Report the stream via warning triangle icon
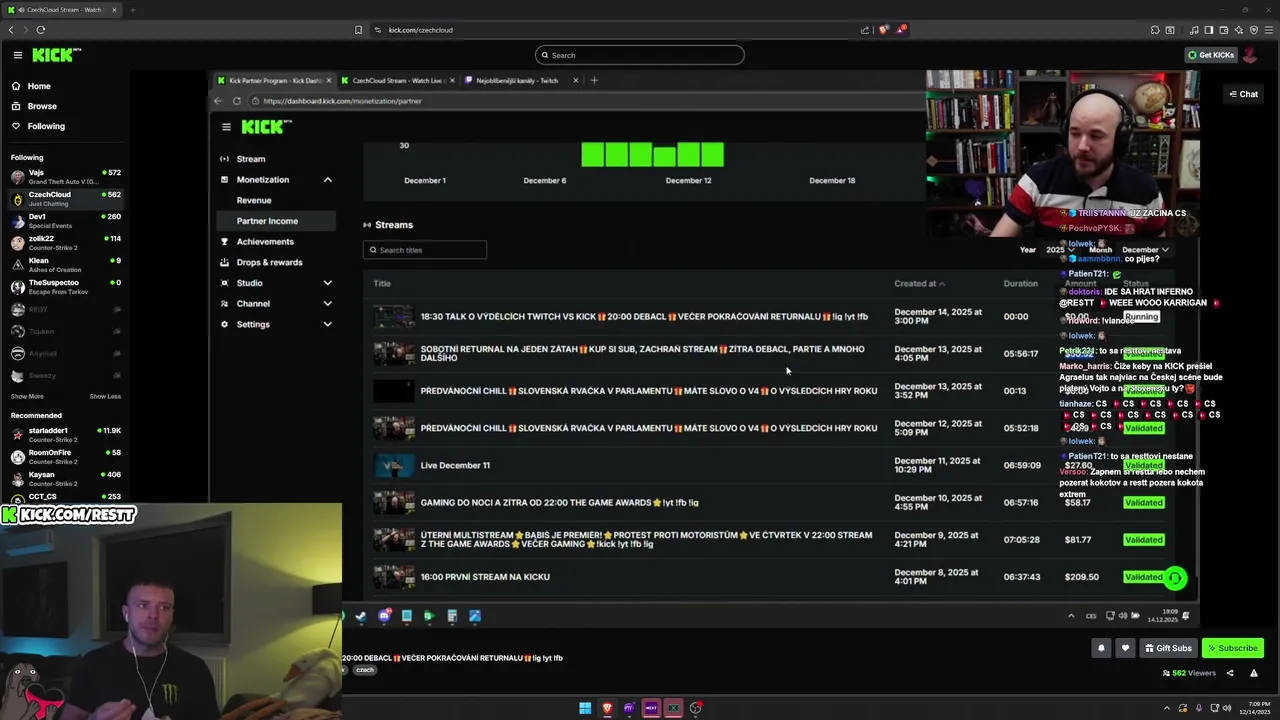 [1254, 673]
